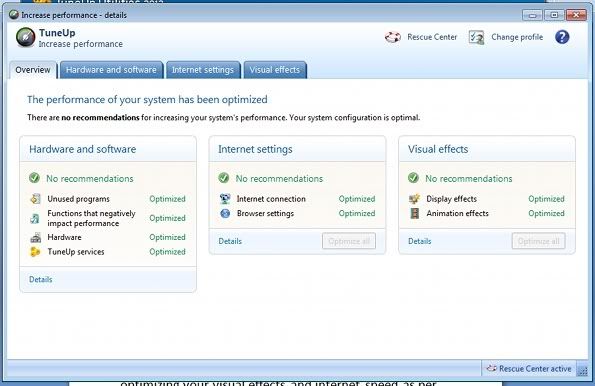Click Optimized status next to Internet connection

click(357, 199)
